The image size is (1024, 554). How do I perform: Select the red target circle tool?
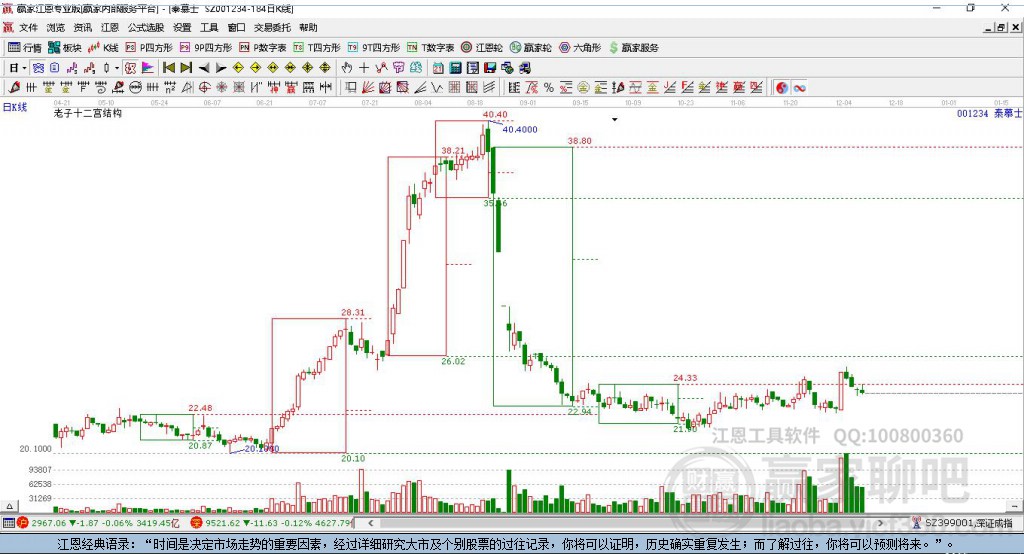pyautogui.click(x=204, y=88)
